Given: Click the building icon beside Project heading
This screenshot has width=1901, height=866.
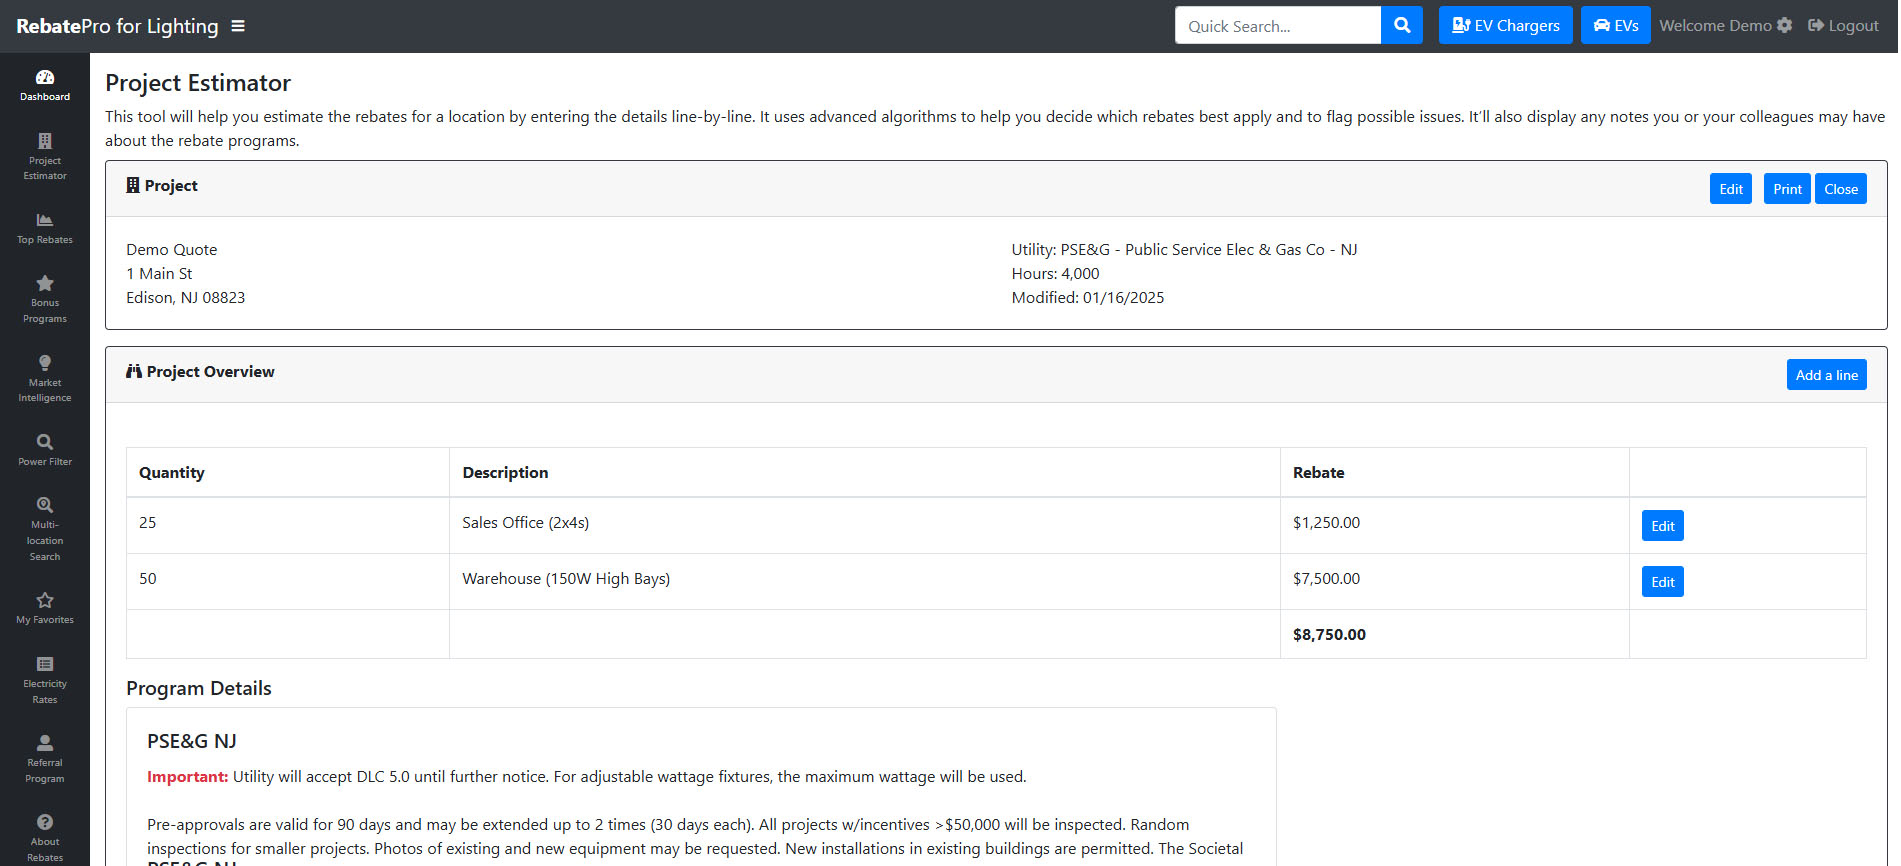Looking at the screenshot, I should click(132, 185).
